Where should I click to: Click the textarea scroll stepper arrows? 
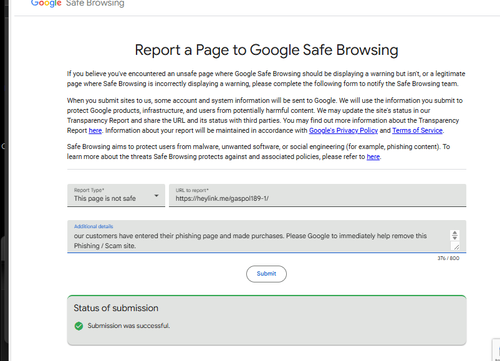[455, 235]
